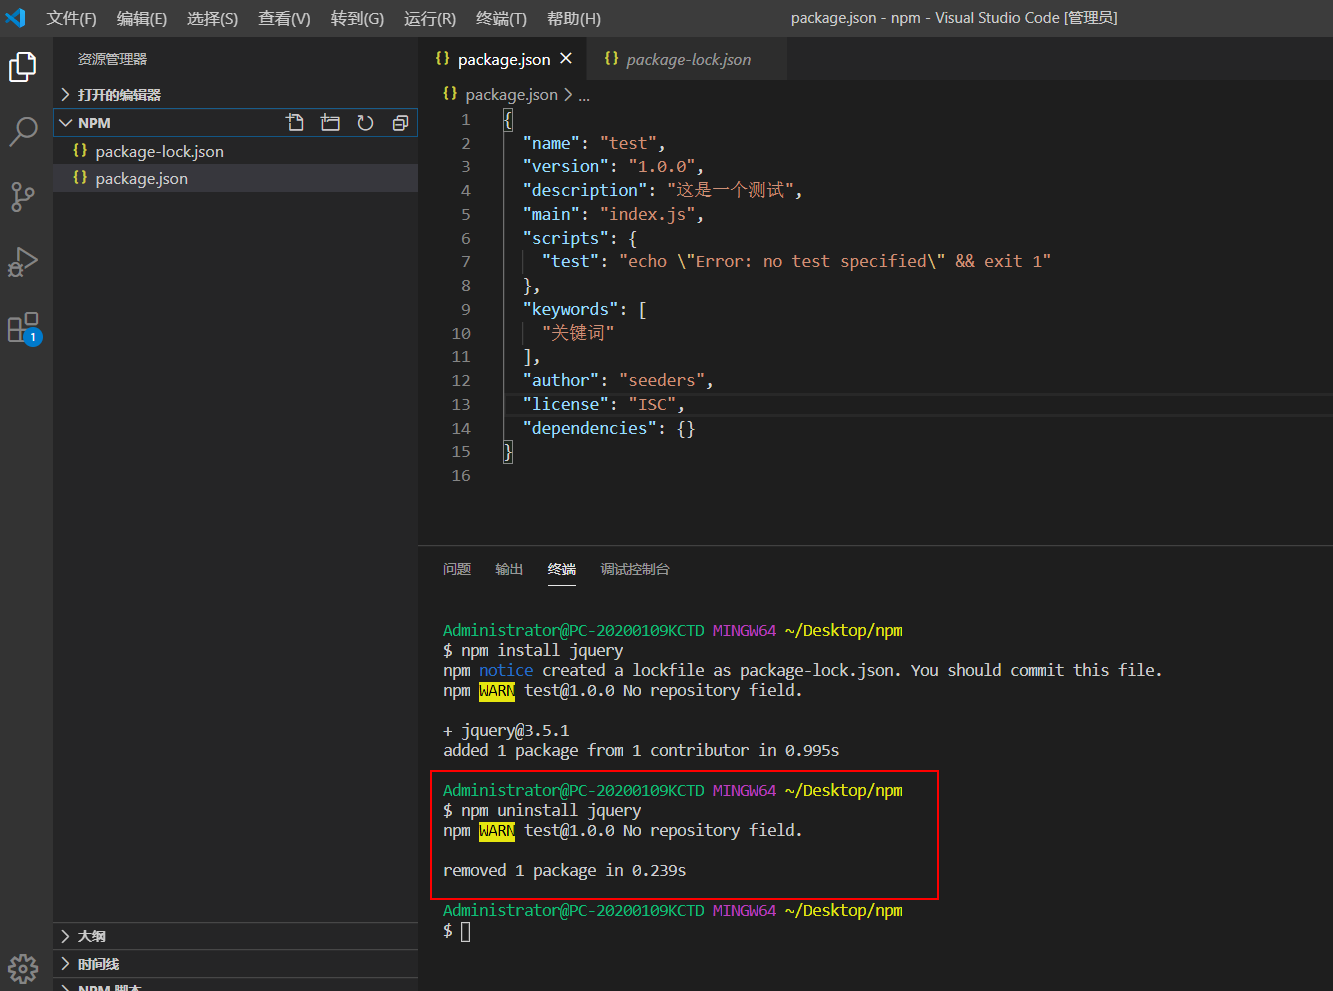This screenshot has height=991, width=1333.
Task: Click the "author": "seeders" line
Action: [618, 380]
